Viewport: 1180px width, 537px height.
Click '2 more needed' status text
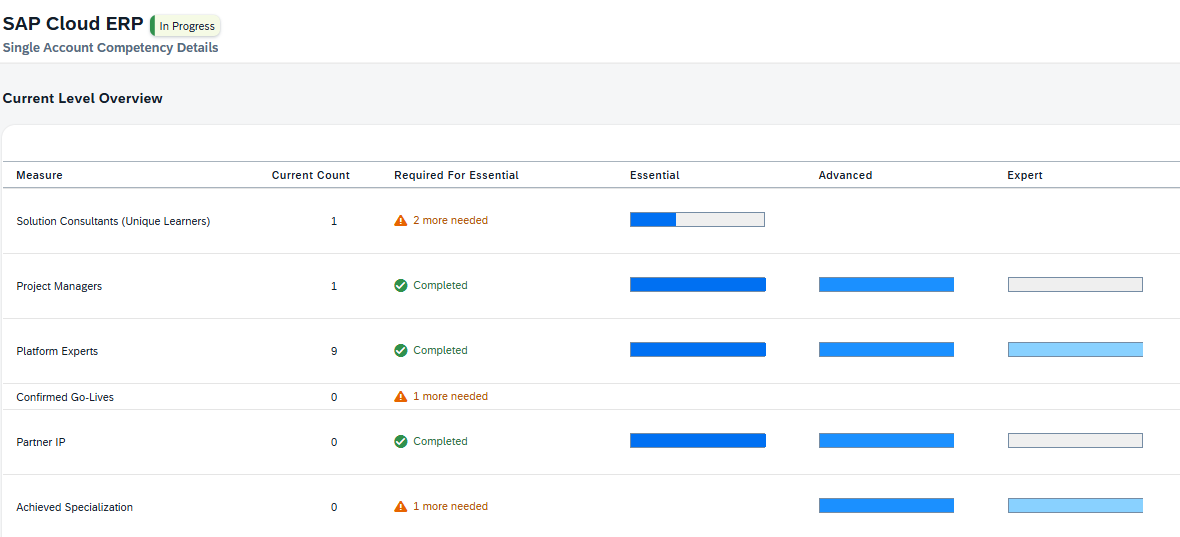coord(450,221)
